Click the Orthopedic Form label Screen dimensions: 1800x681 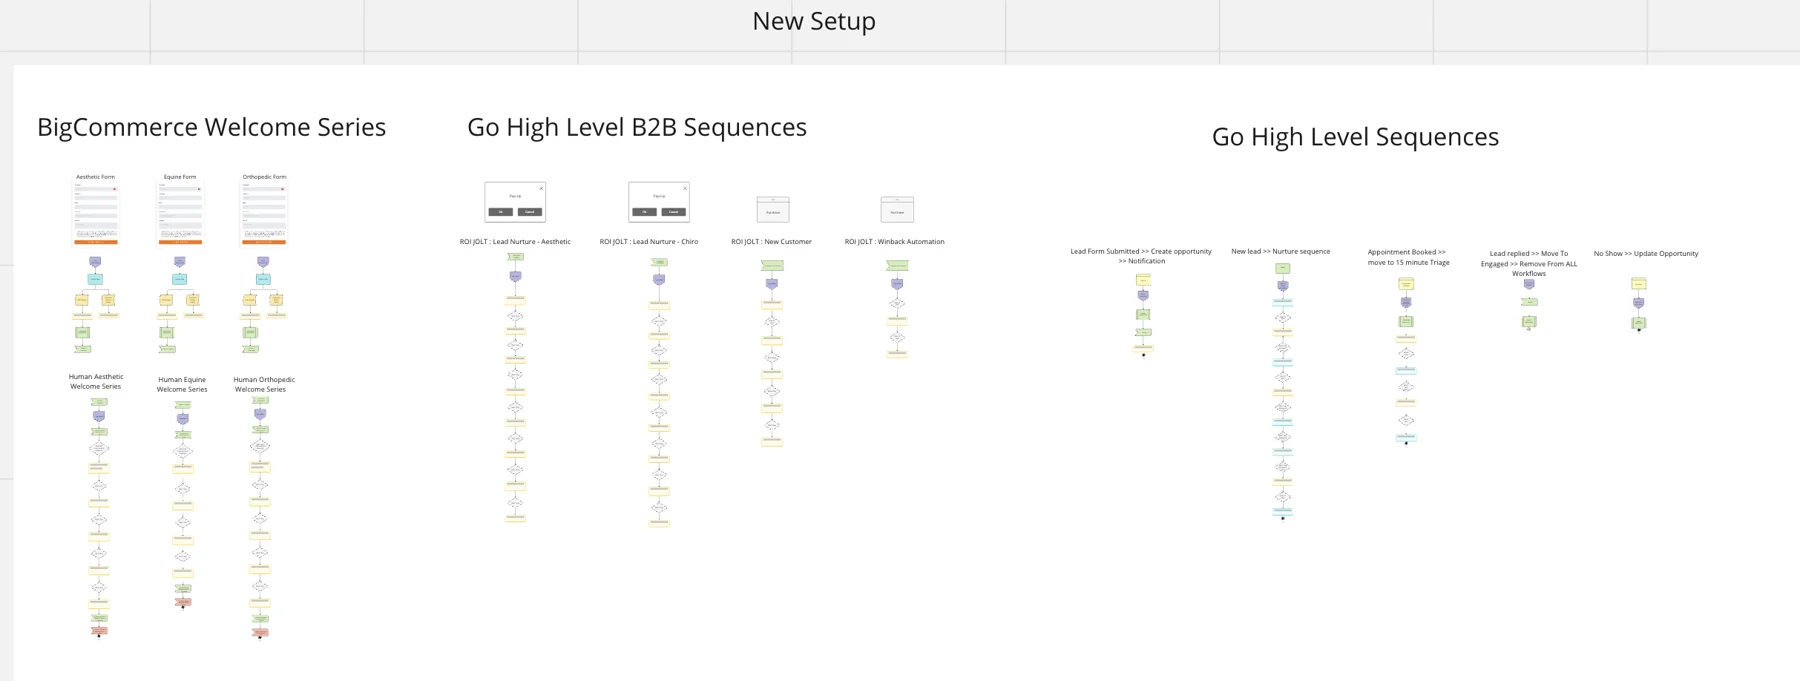264,177
